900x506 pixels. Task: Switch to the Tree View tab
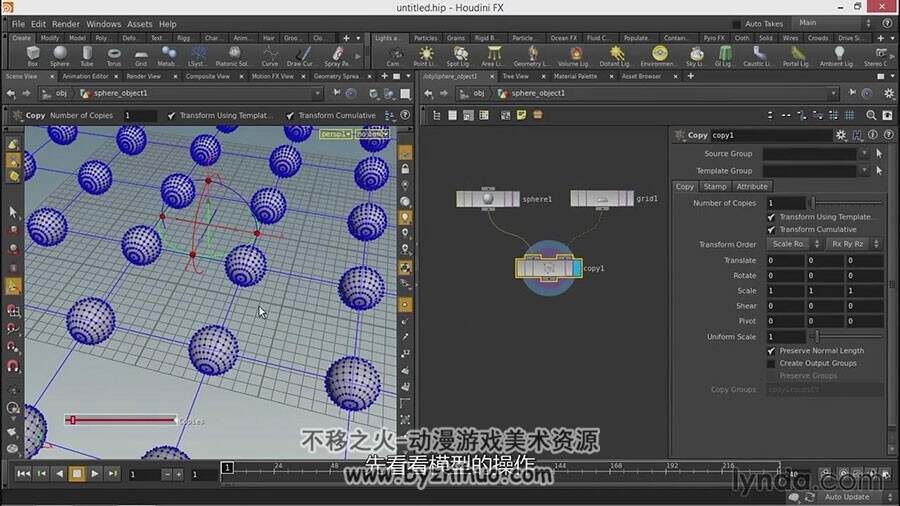click(x=515, y=76)
